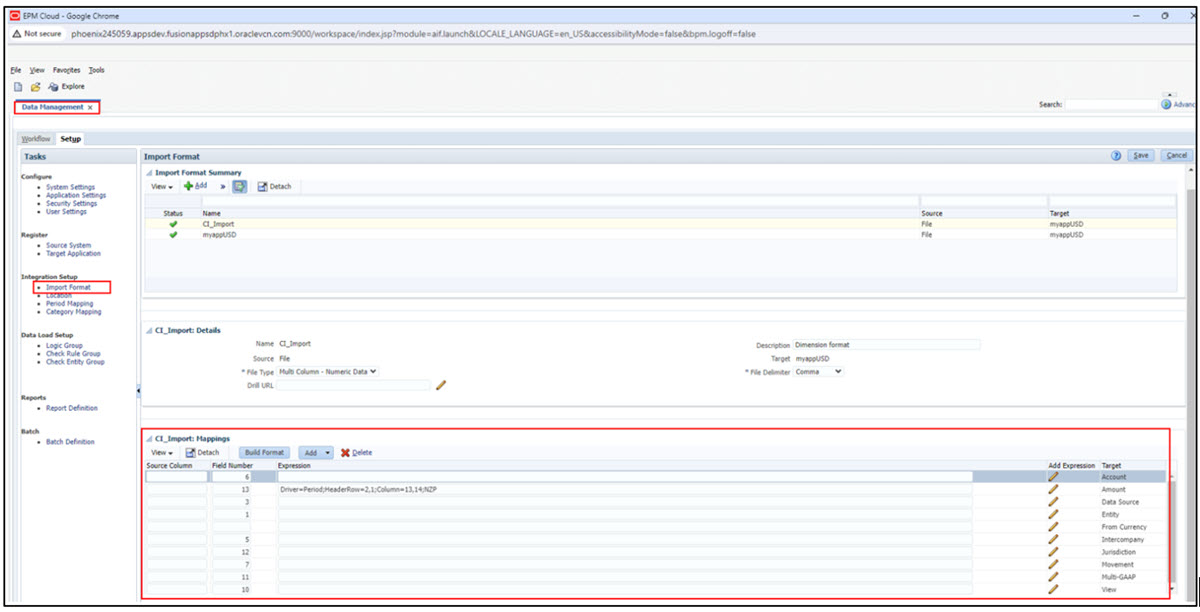The image size is (1200, 612).
Task: Open Report Definition link
Action: pos(72,408)
